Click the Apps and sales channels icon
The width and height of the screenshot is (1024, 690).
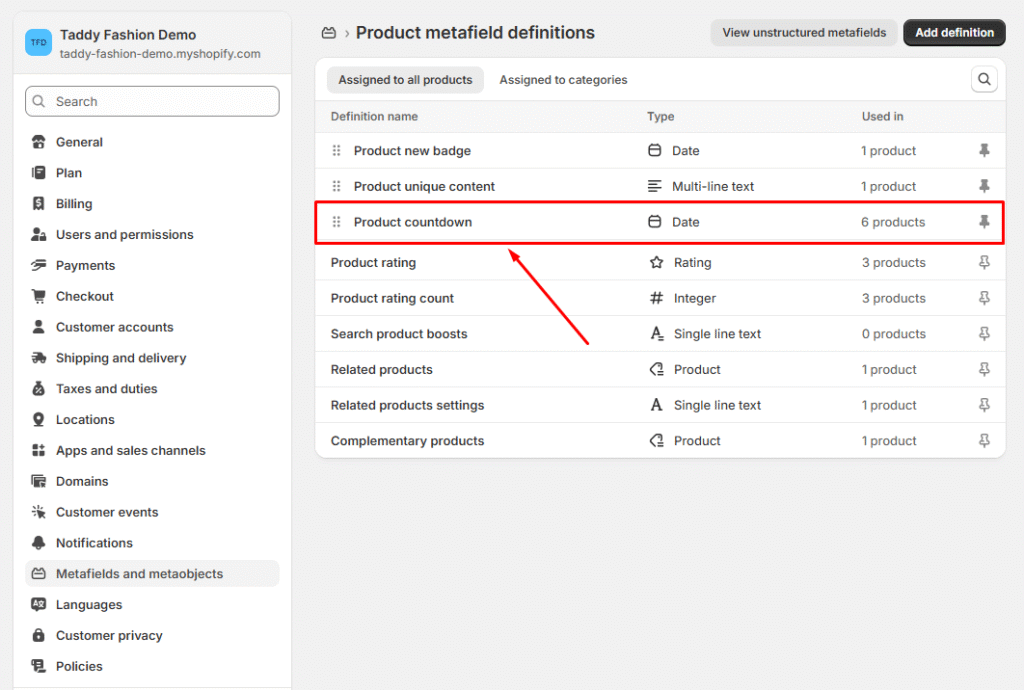point(39,450)
